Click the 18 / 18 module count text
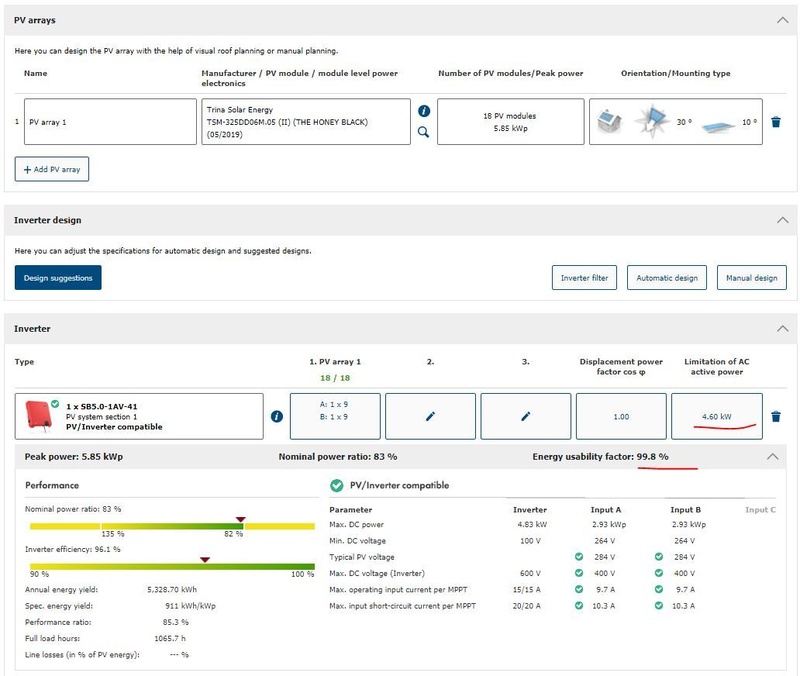The width and height of the screenshot is (800, 676). [335, 378]
